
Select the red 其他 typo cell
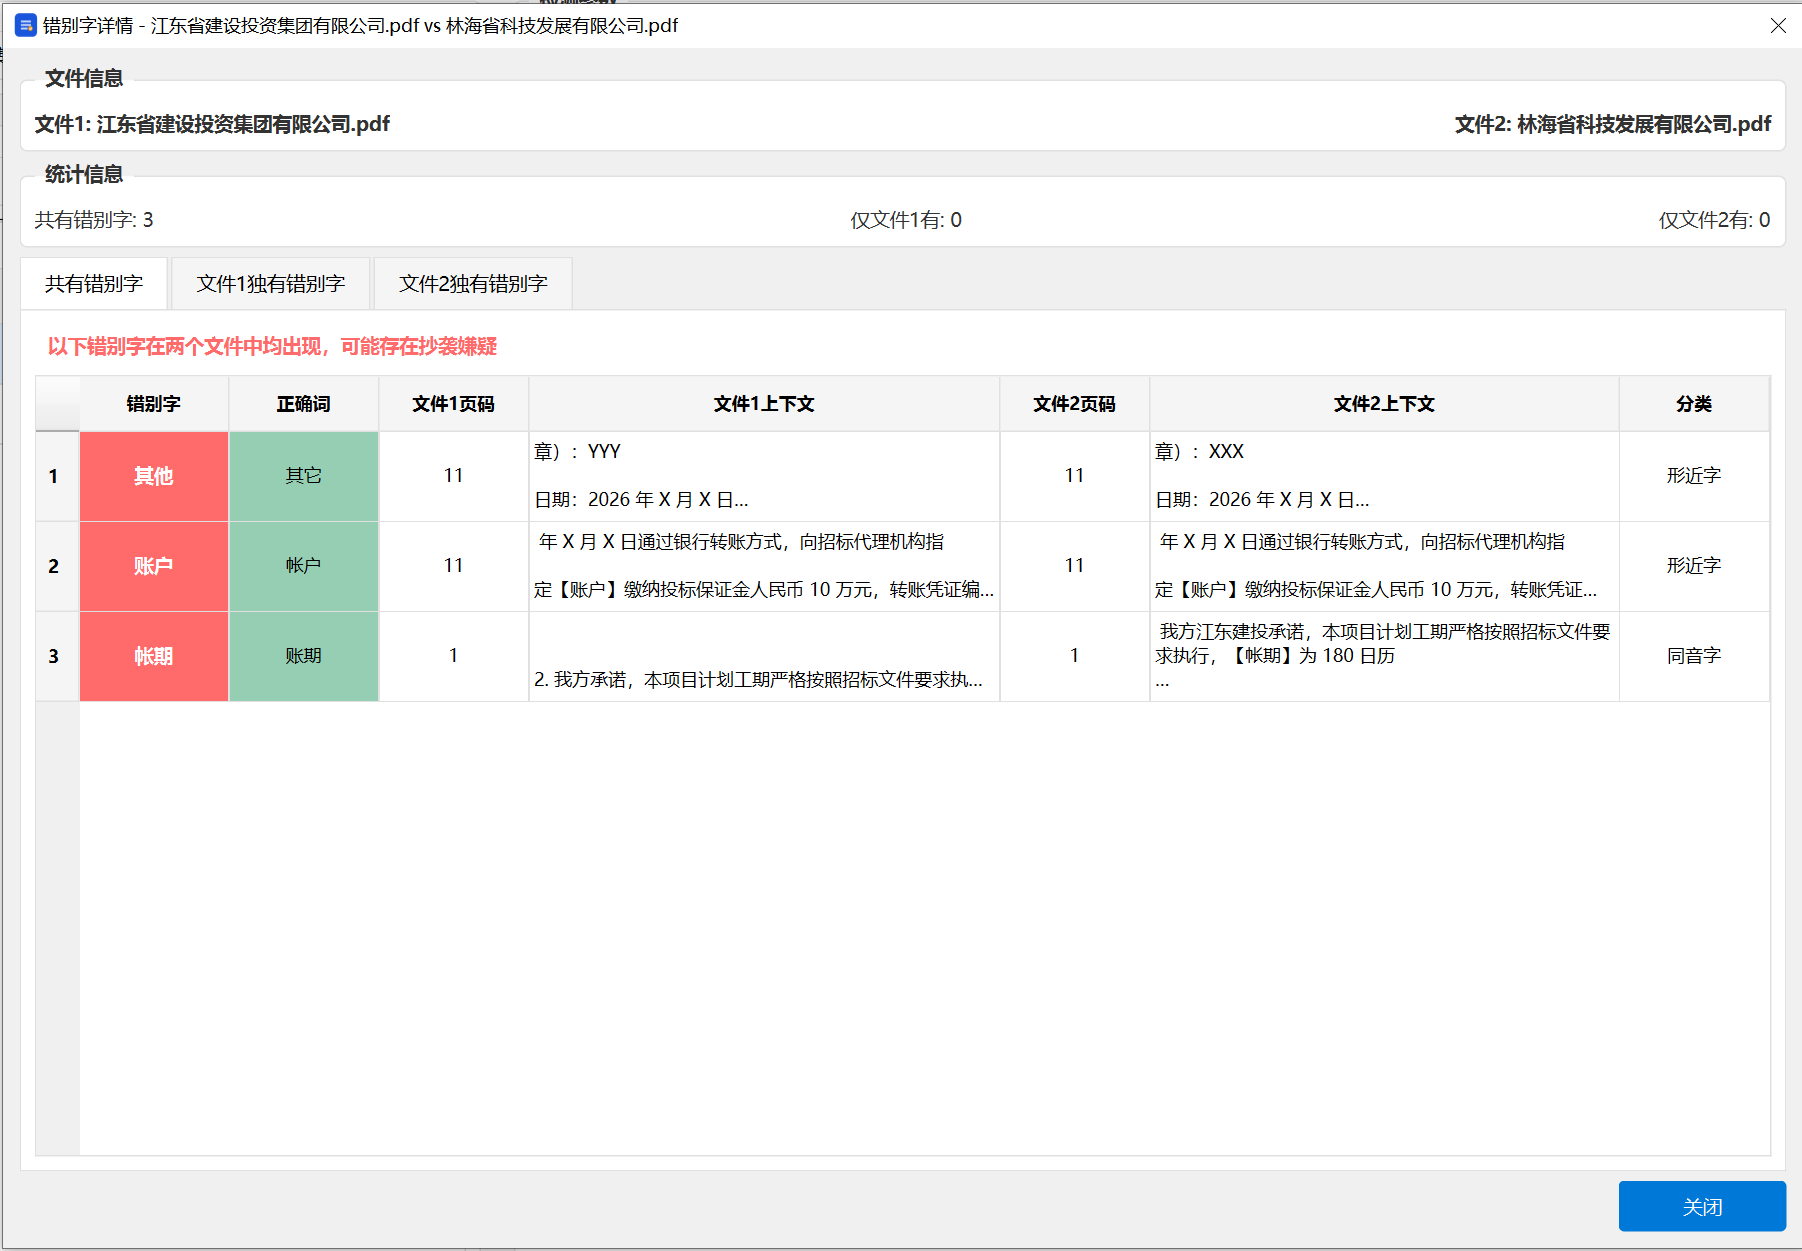[154, 476]
